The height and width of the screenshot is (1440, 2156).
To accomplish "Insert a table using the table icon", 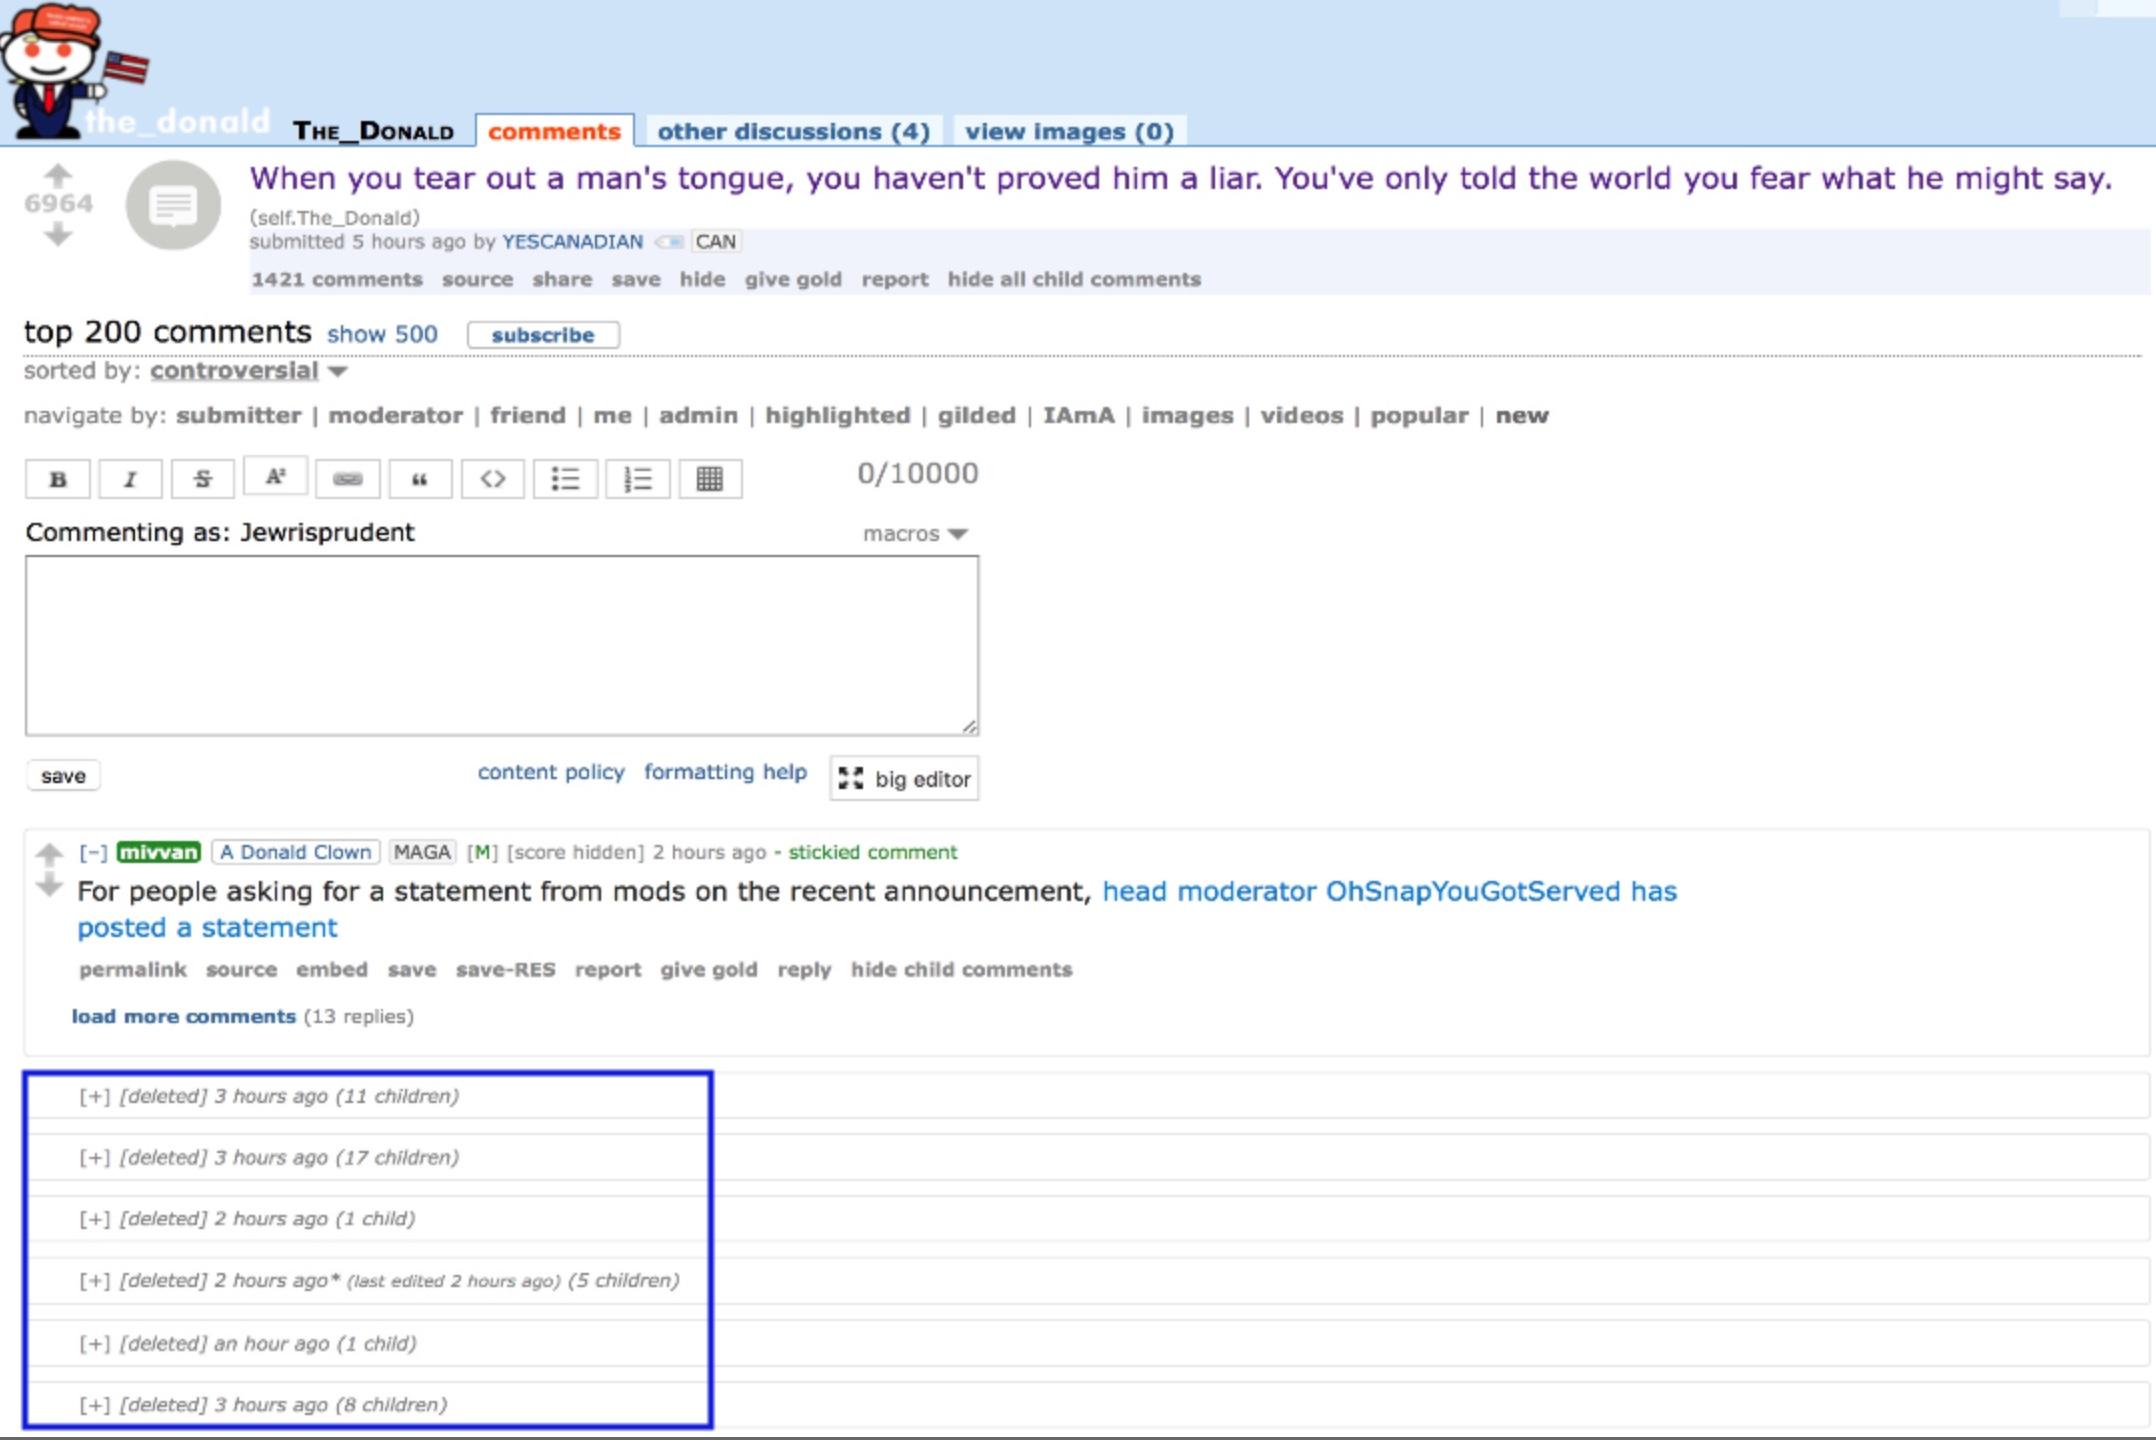I will click(710, 479).
